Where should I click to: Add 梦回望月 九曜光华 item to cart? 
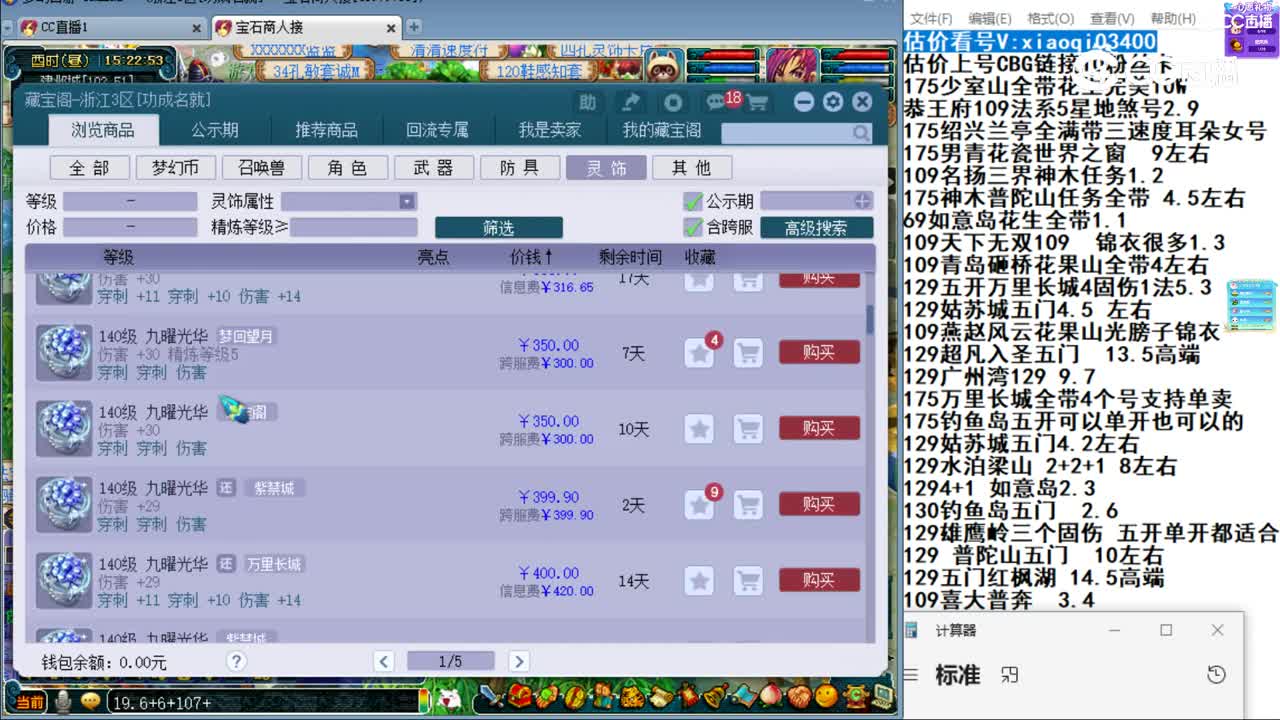pyautogui.click(x=748, y=353)
